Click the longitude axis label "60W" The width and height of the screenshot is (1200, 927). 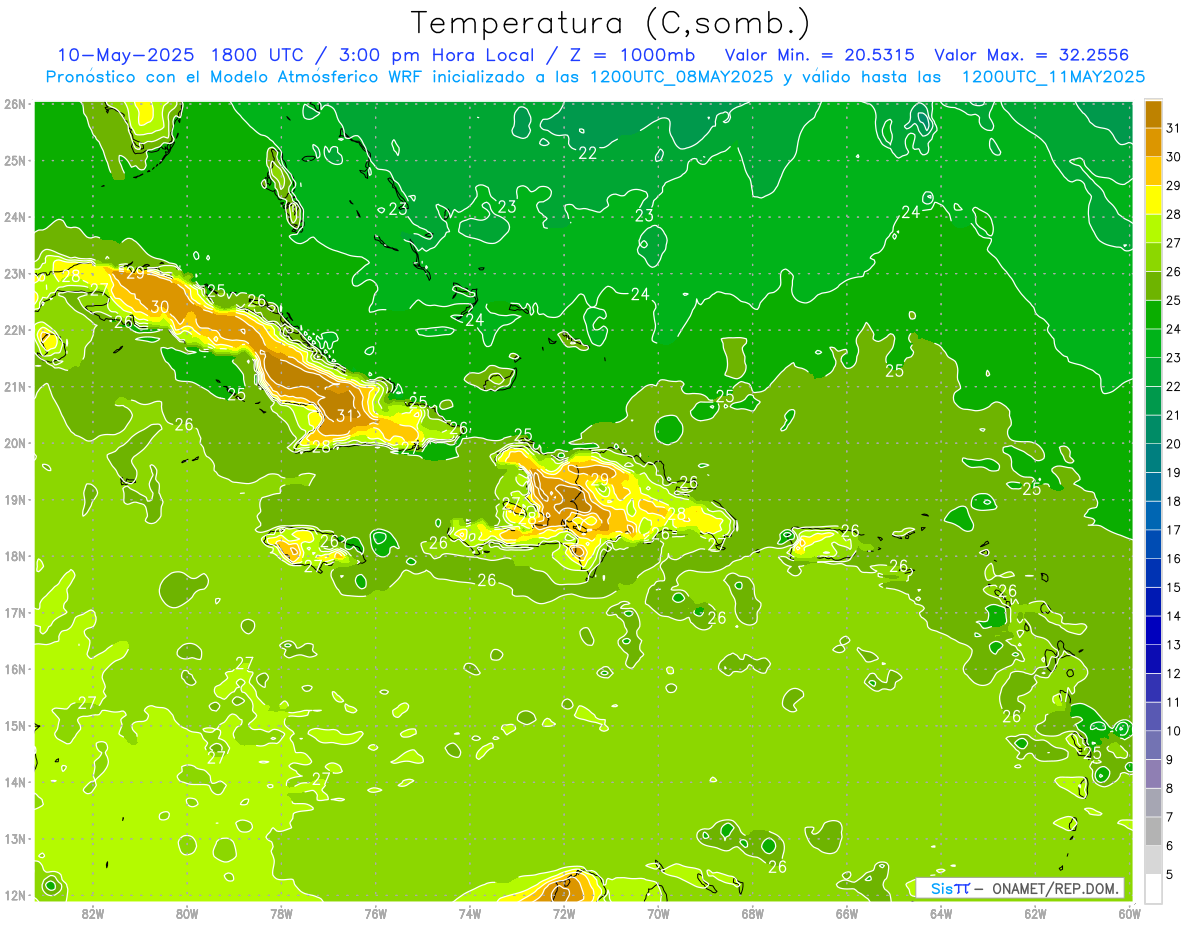click(1130, 913)
